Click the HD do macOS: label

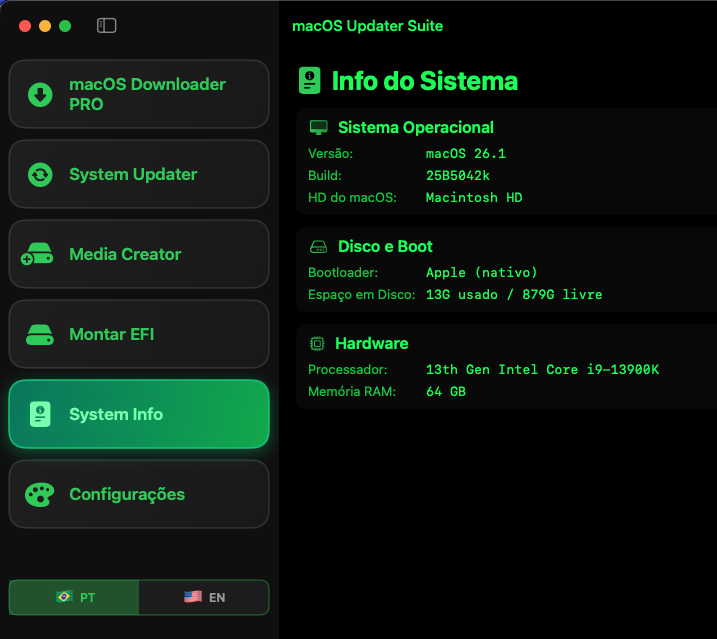coord(352,198)
